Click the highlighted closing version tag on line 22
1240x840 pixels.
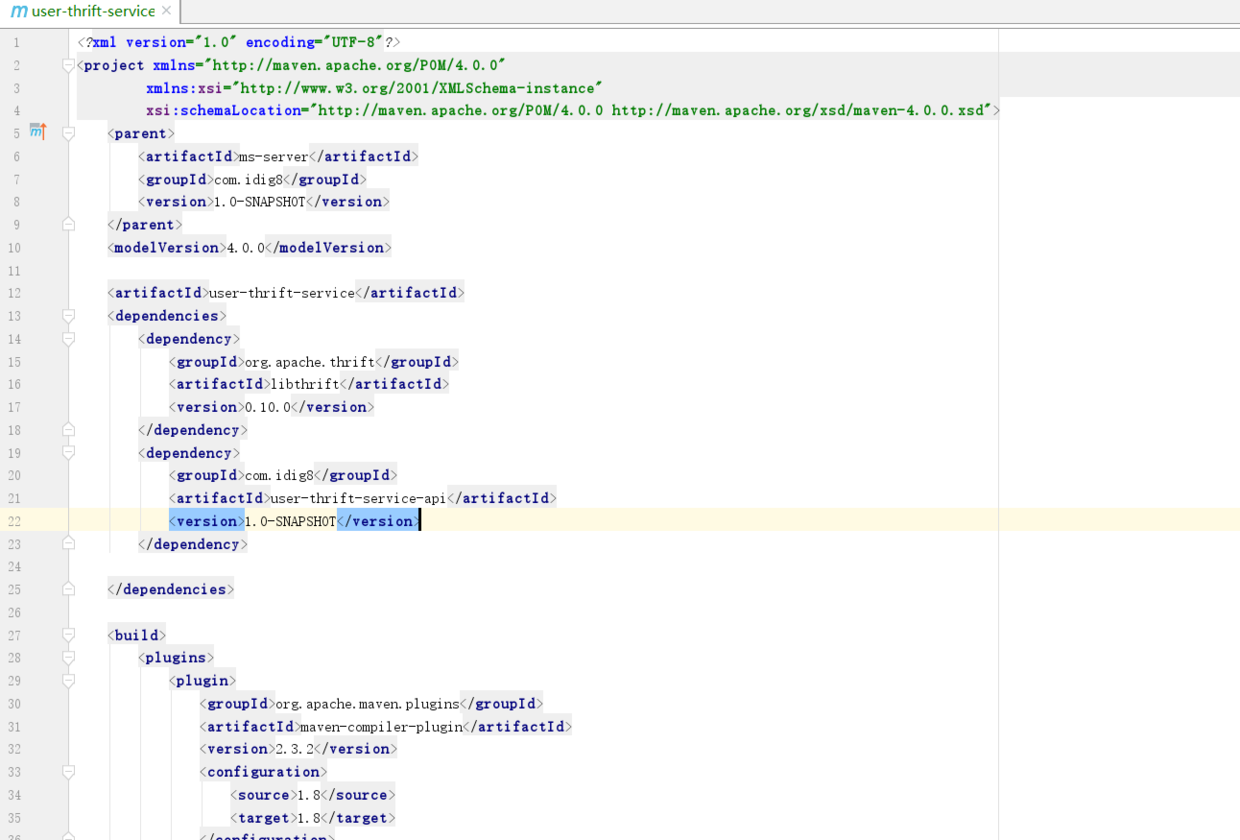click(378, 521)
